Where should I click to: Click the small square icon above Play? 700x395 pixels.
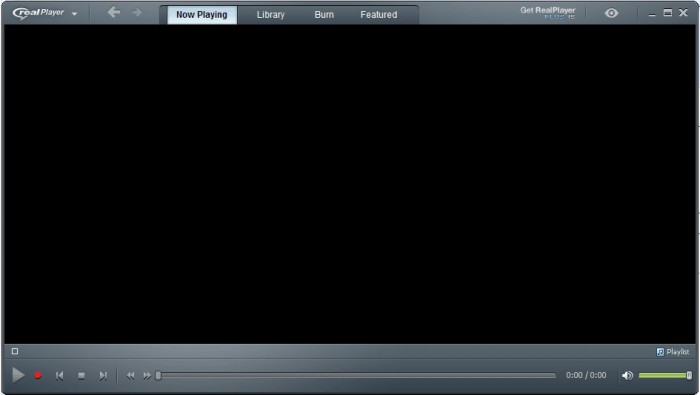point(15,351)
